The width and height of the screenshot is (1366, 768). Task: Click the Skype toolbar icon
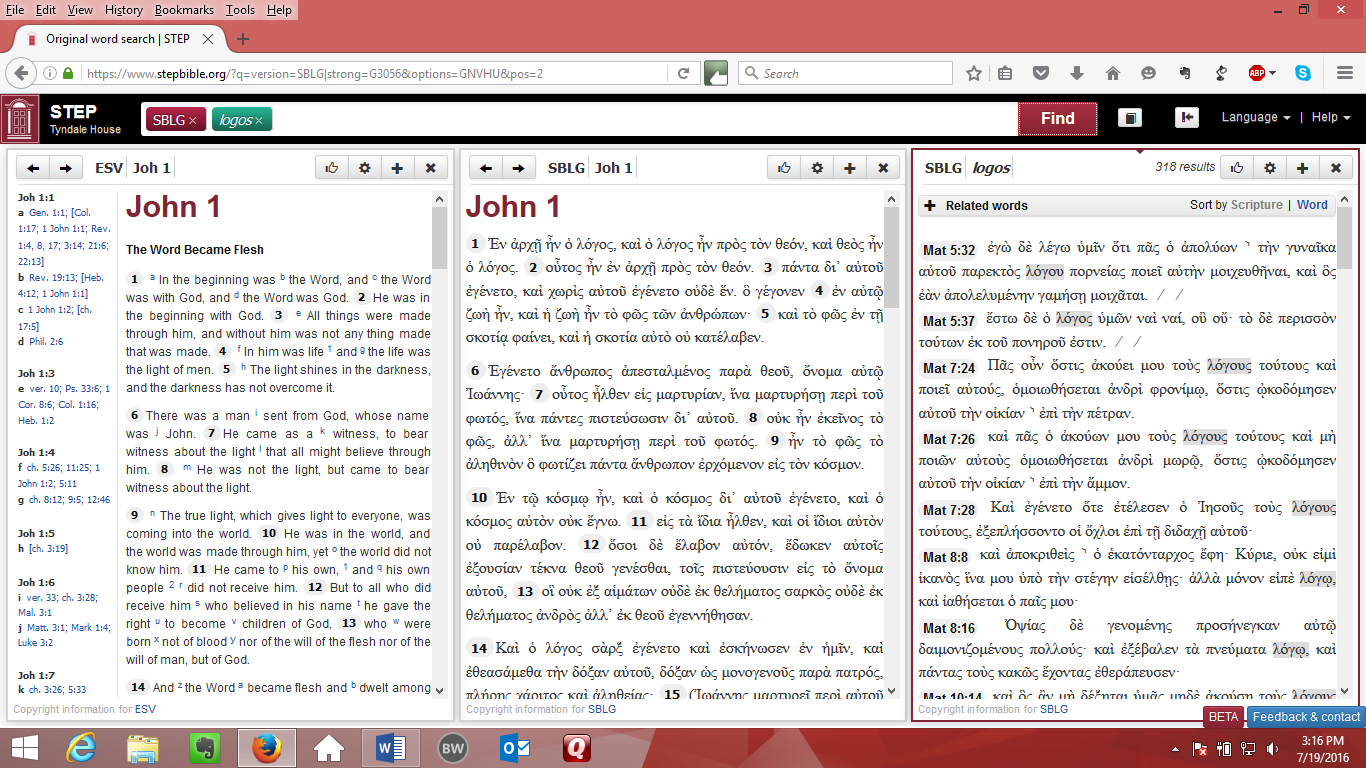[1303, 74]
